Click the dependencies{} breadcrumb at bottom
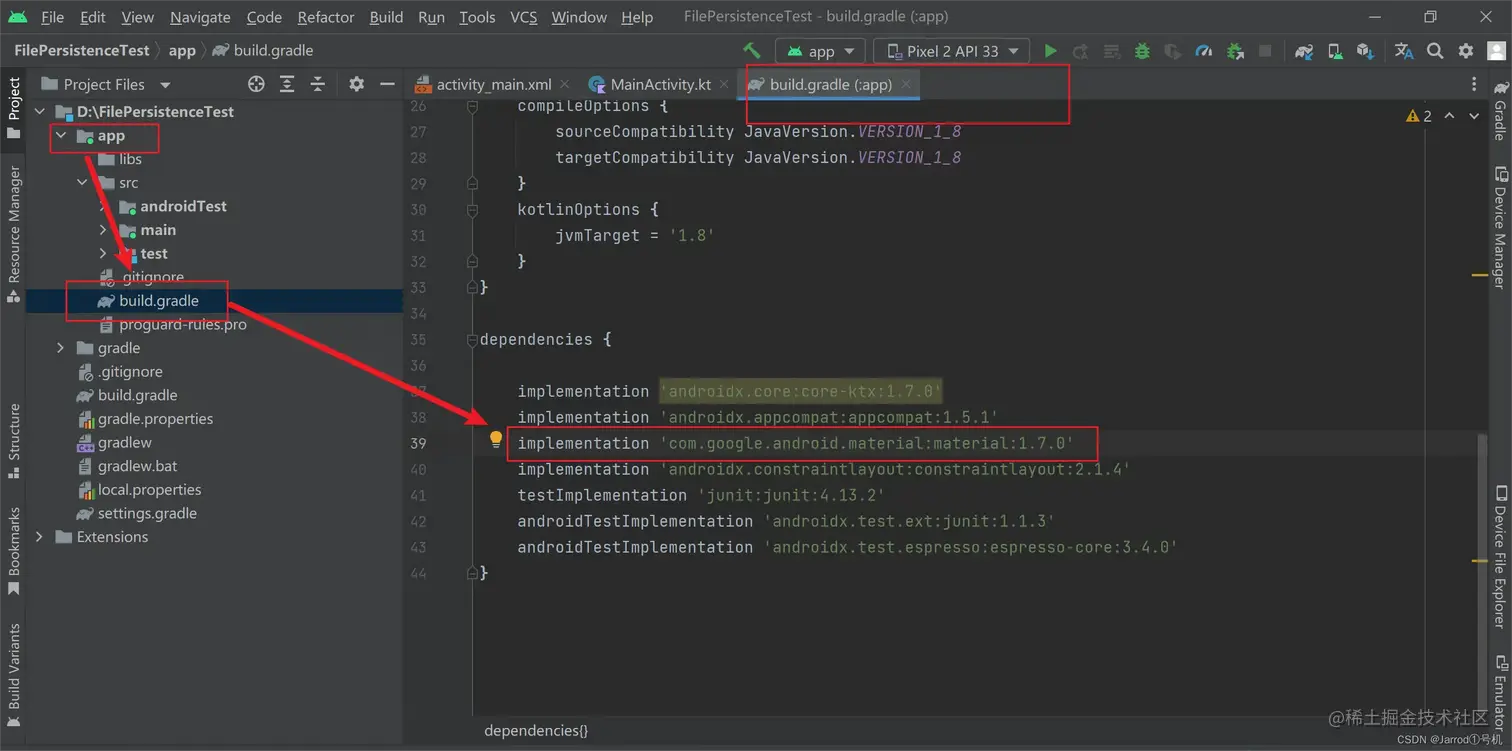Image resolution: width=1512 pixels, height=751 pixels. pos(536,730)
